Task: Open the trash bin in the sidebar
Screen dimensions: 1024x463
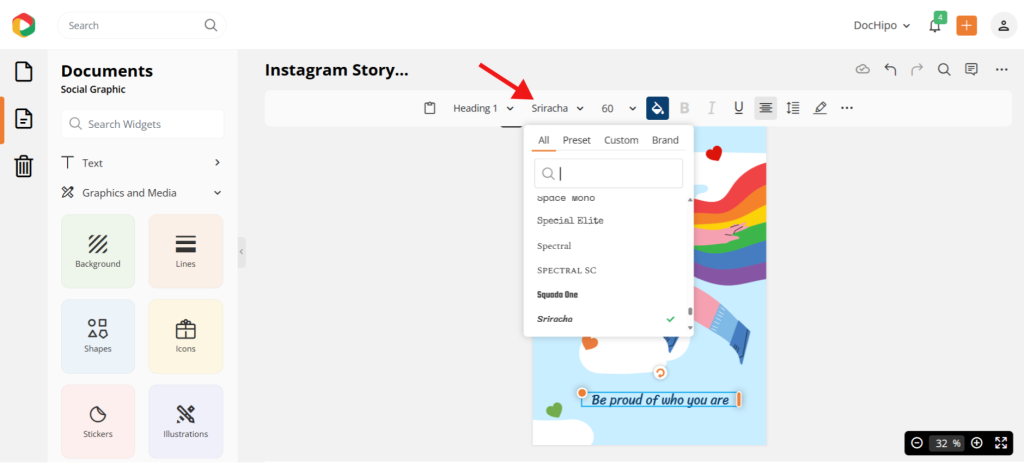Action: click(x=24, y=166)
